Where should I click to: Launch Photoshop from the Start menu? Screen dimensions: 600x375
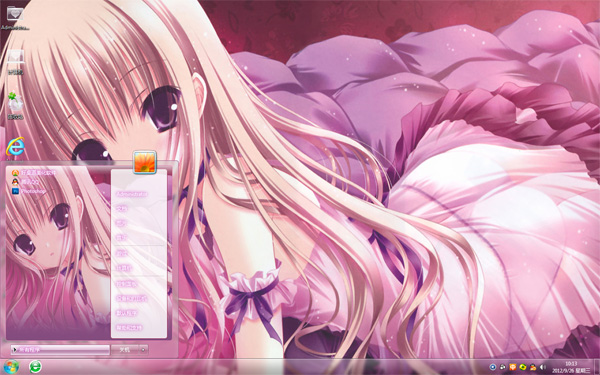tap(29, 191)
